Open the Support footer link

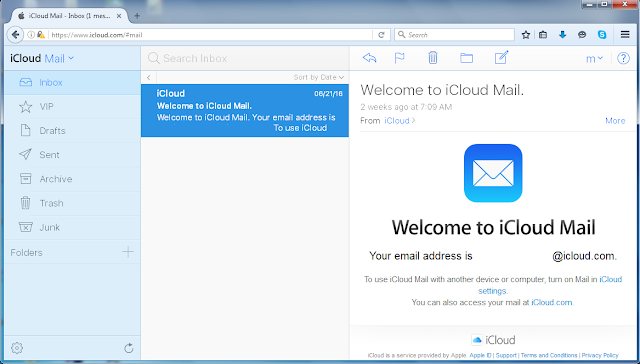coord(506,355)
